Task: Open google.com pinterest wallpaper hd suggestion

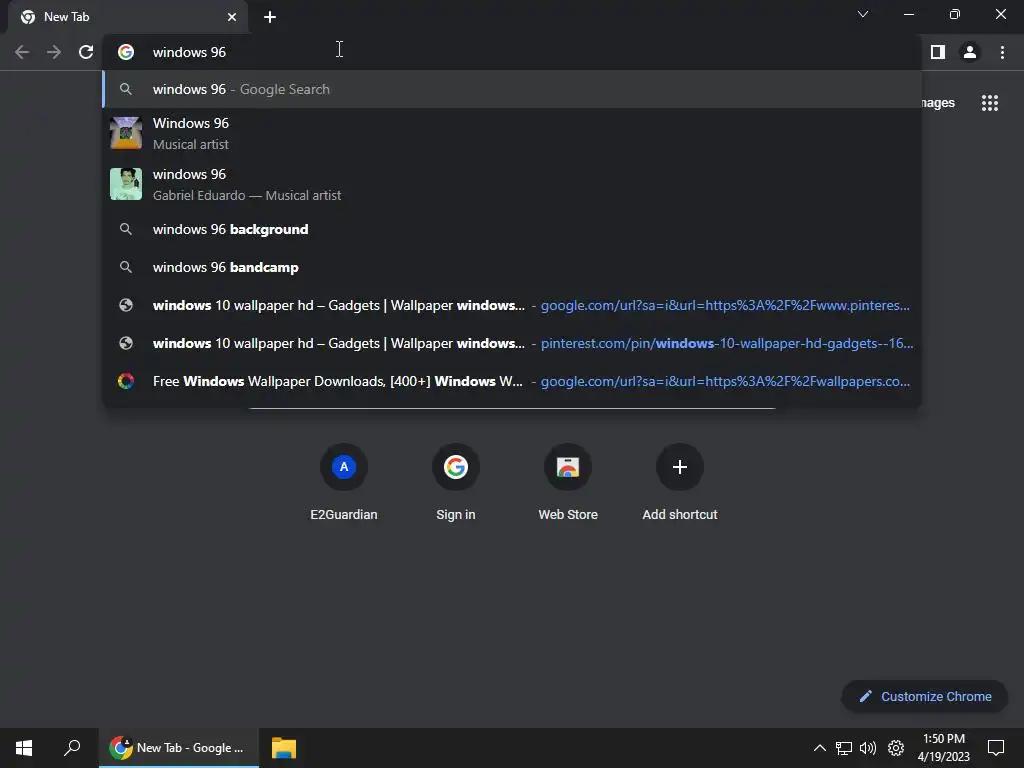Action: (x=512, y=305)
